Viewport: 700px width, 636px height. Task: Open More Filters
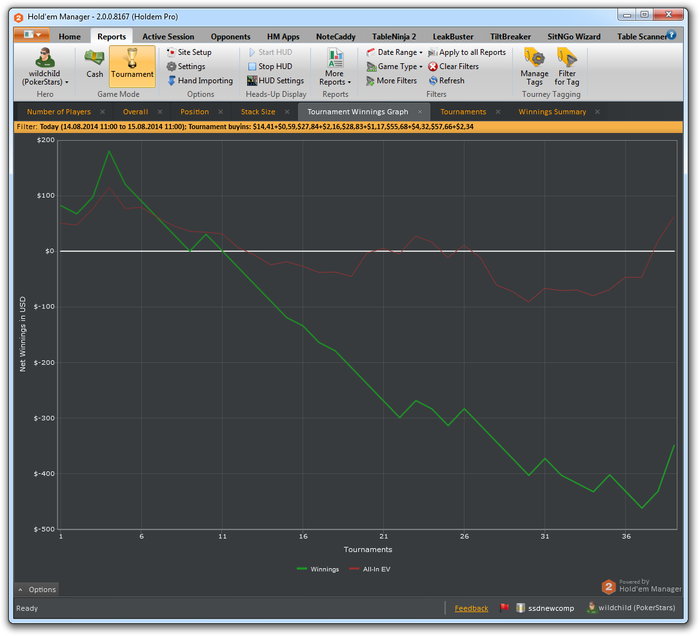[392, 81]
